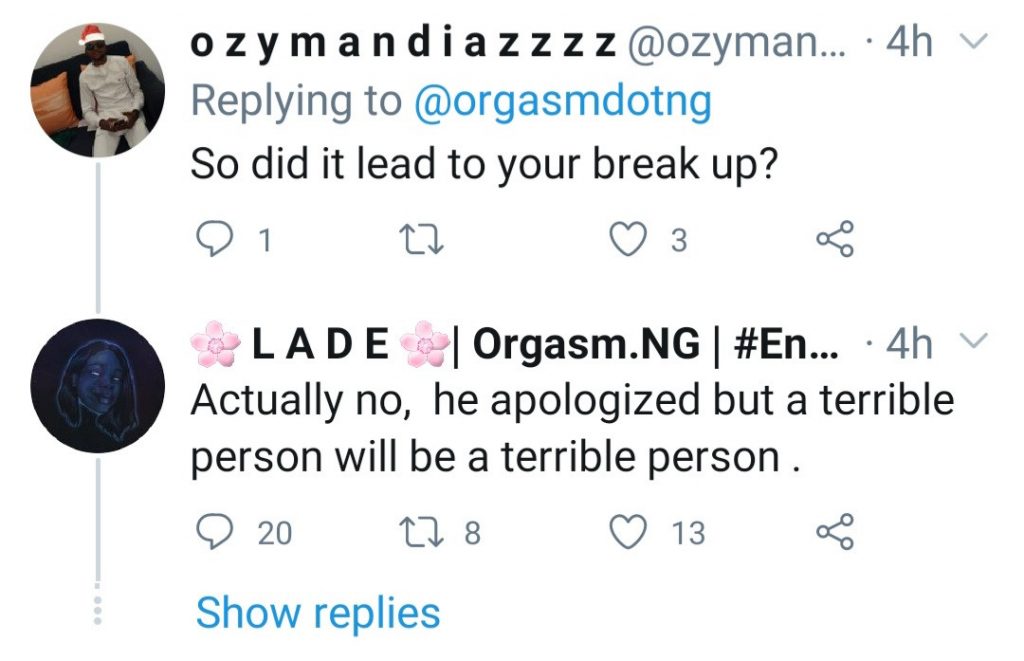Screen dimensions: 1024x661
Task: Open ozymandiazzzz's profile picture
Action: [97, 91]
